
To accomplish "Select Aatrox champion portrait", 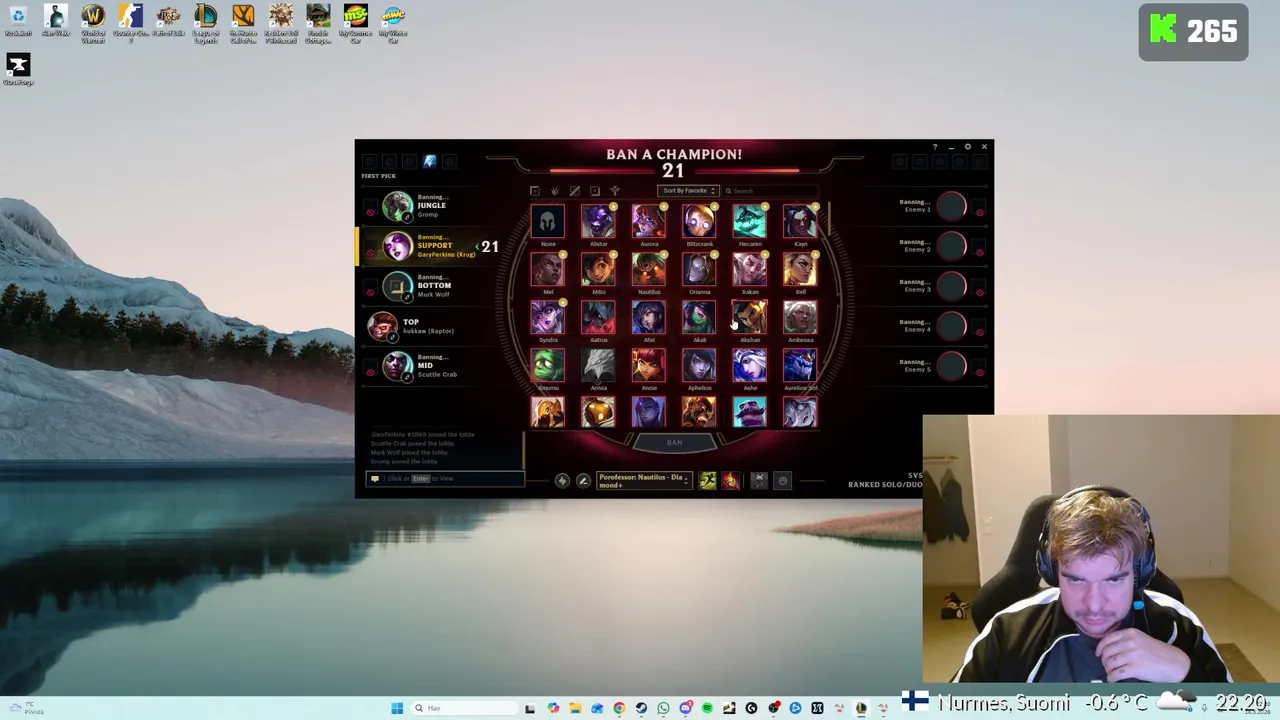I will [x=598, y=317].
